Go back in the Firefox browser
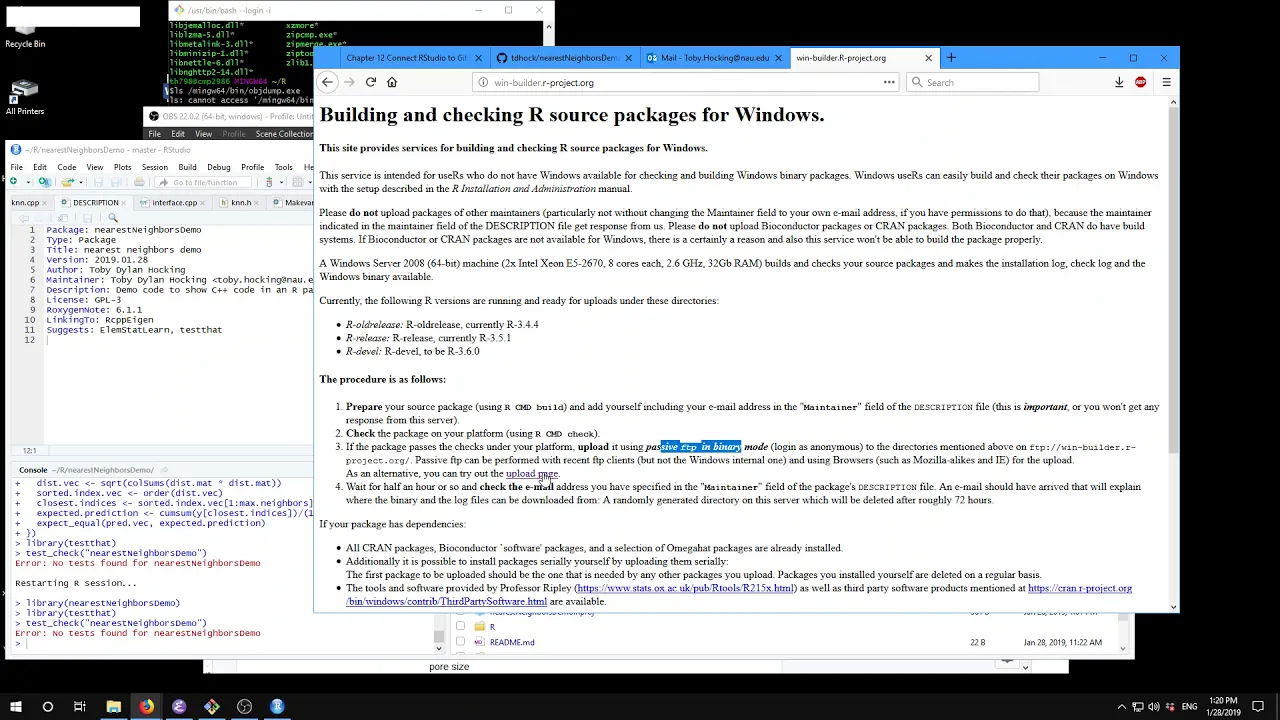Image resolution: width=1280 pixels, height=720 pixels. (327, 82)
